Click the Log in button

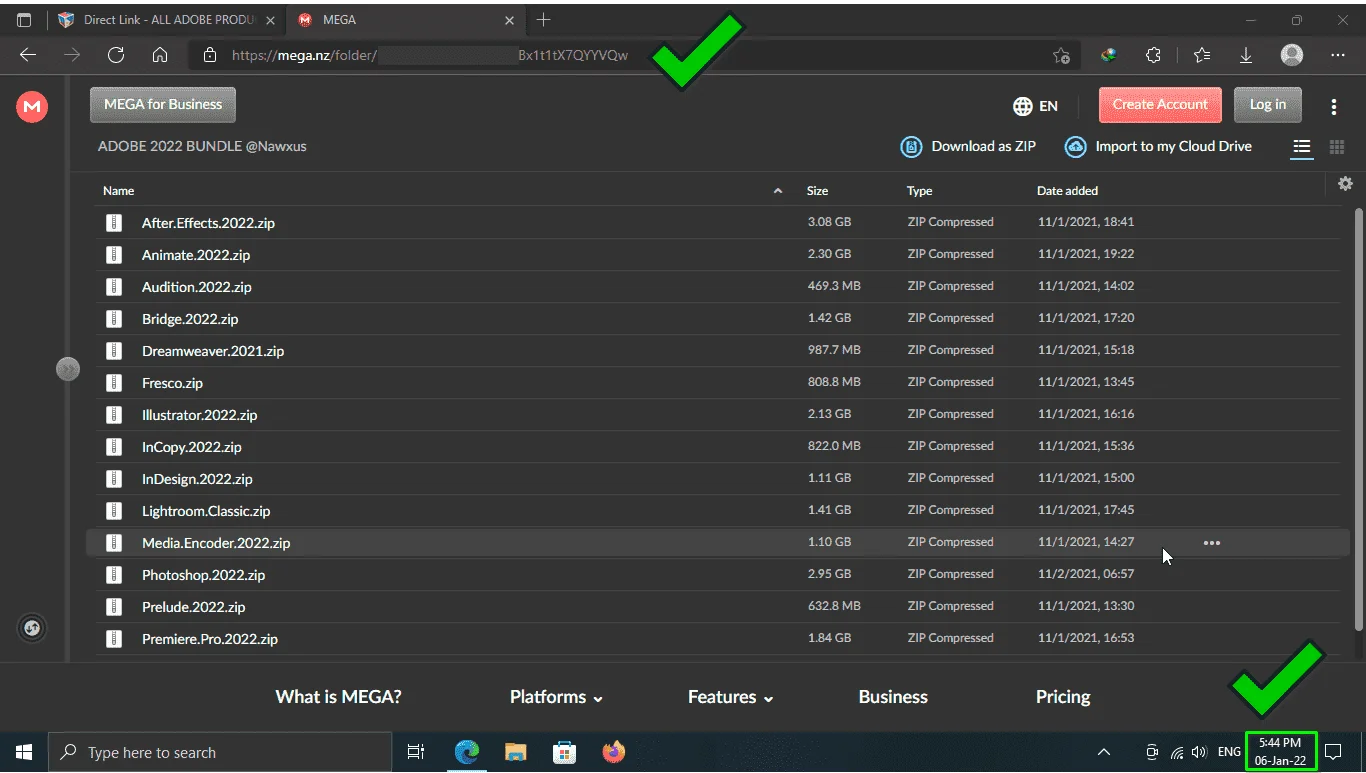(1267, 104)
